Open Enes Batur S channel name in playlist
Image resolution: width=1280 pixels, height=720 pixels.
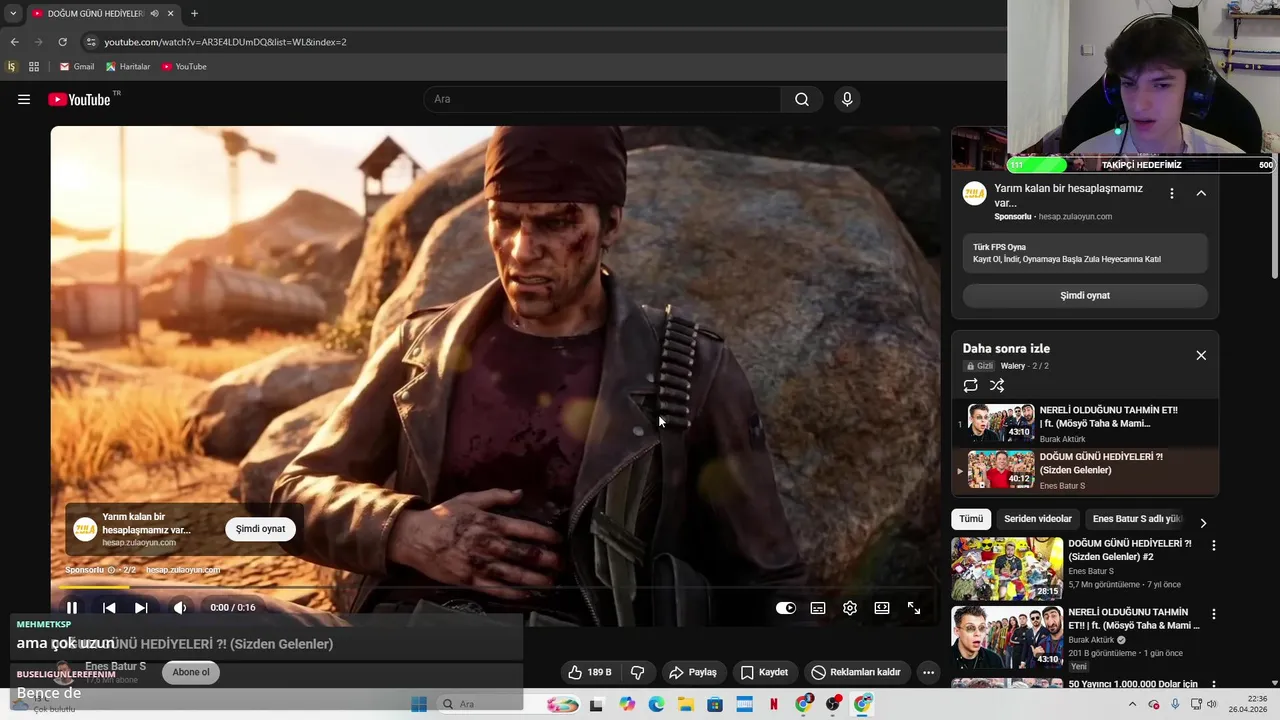(1062, 486)
